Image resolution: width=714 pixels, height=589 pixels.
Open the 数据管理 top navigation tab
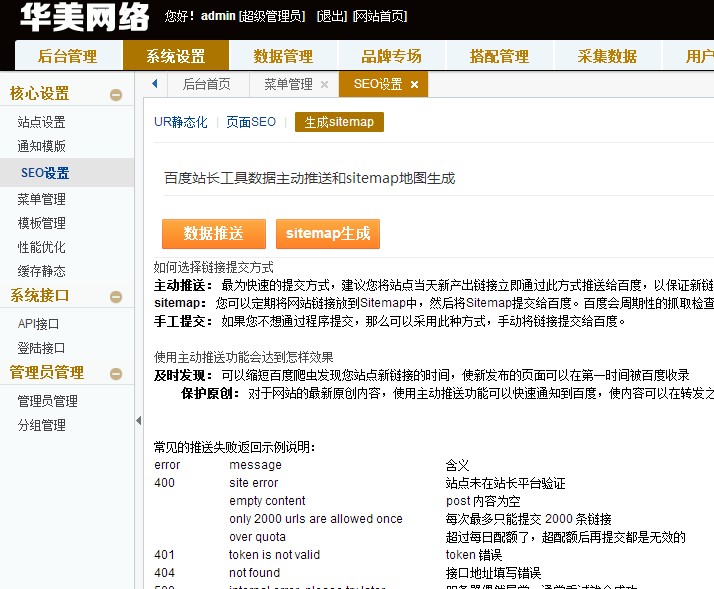(283, 56)
